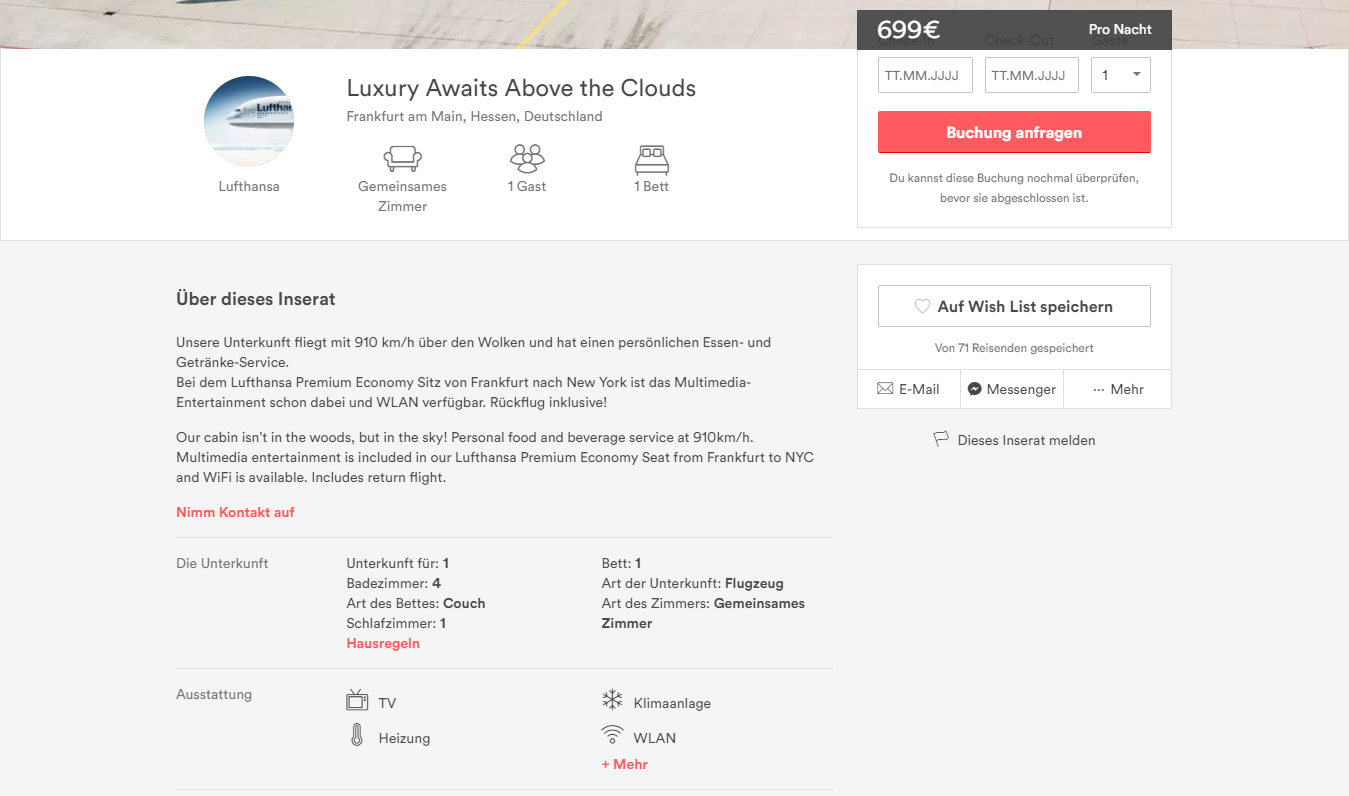Click the TV amenity icon
The height and width of the screenshot is (796, 1349).
pos(357,700)
